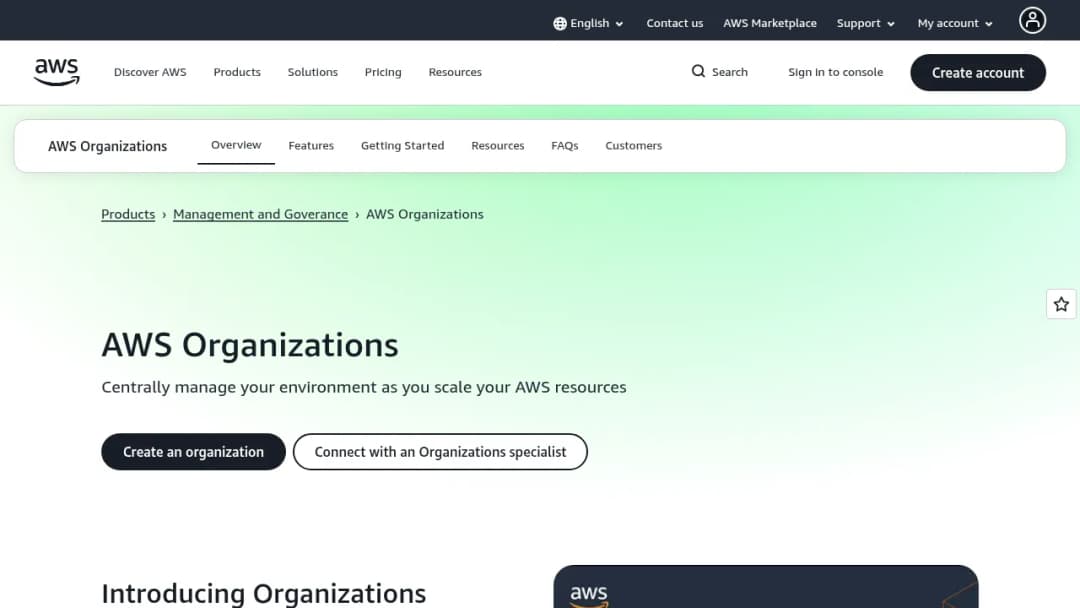
Task: Open Contact us link
Action: [x=674, y=23]
